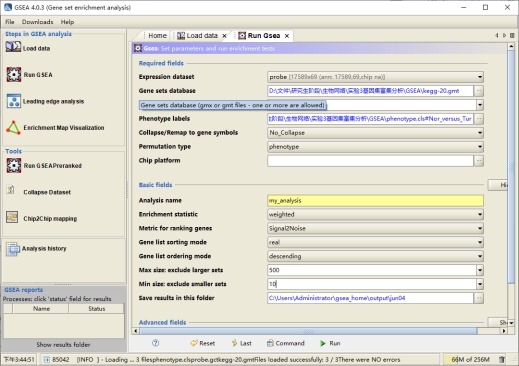This screenshot has height=366, width=519.
Task: Open Analysis history icon
Action: click(13, 249)
